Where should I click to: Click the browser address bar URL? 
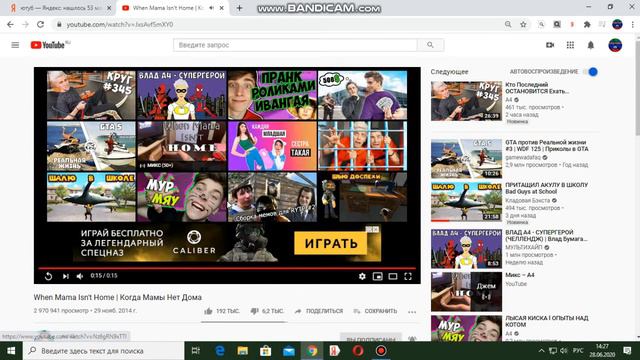point(120,24)
